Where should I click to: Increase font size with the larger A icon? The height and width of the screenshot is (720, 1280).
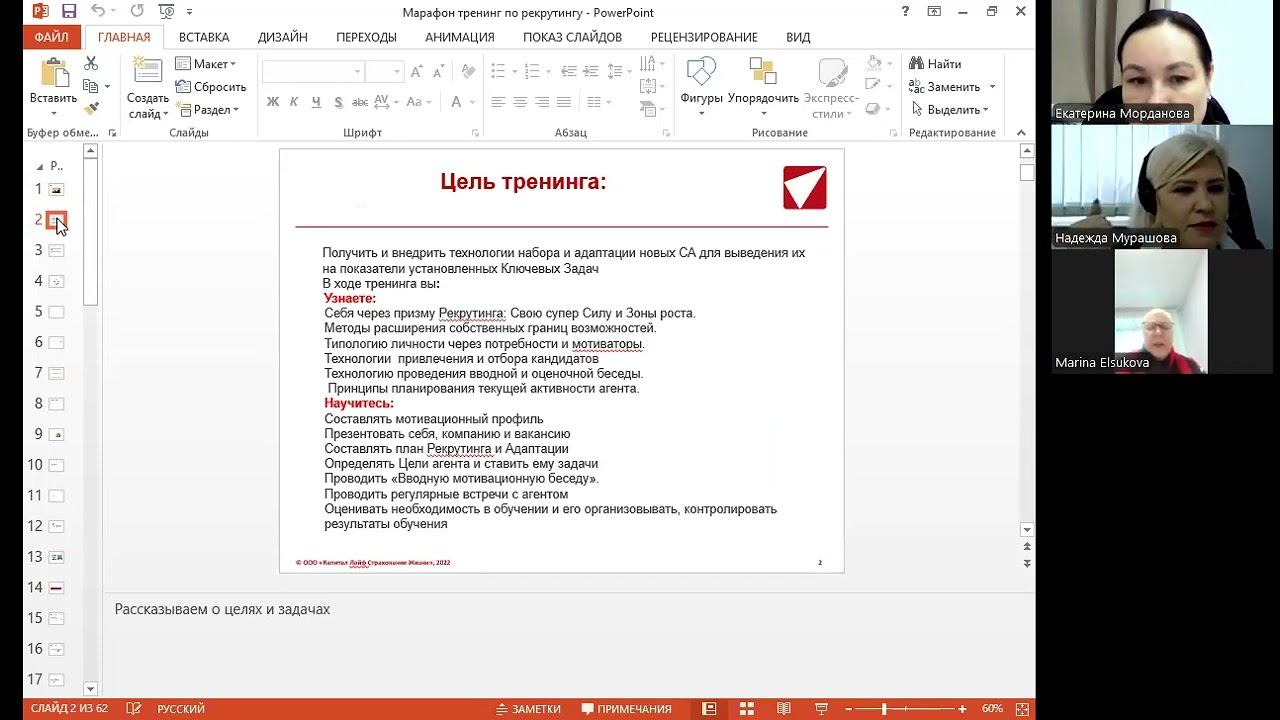(x=418, y=72)
